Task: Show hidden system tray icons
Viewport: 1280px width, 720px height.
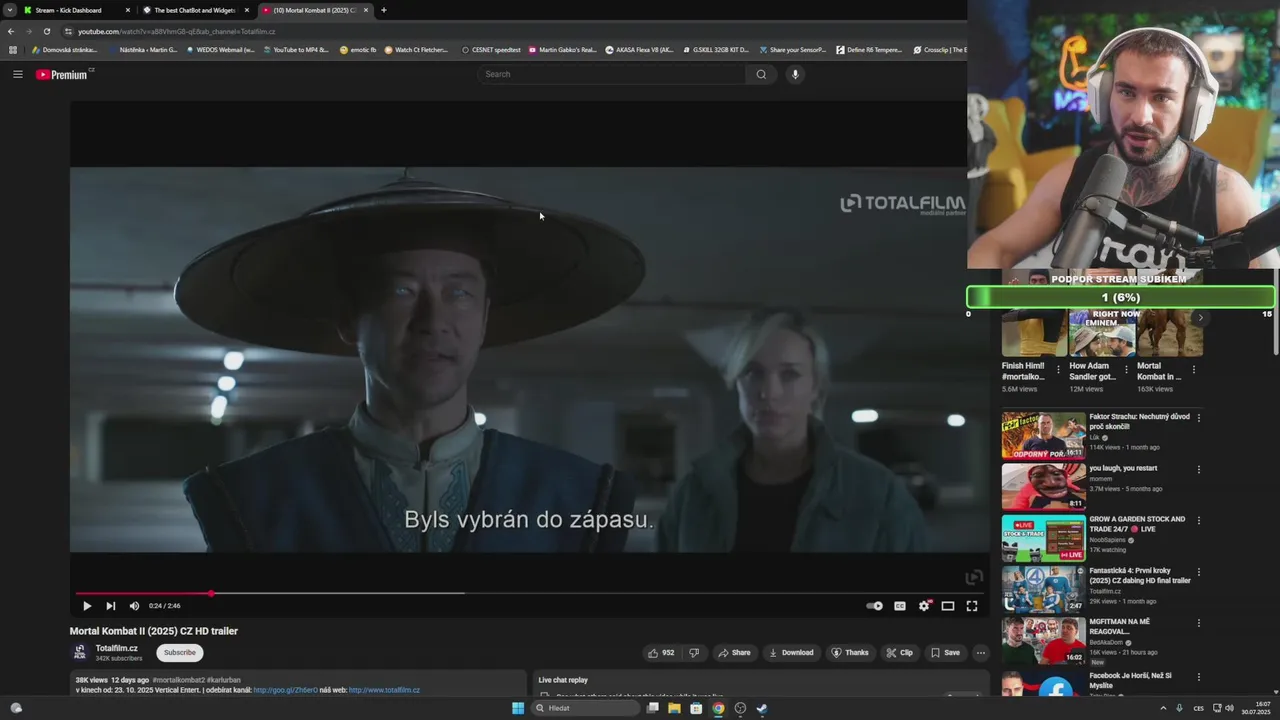Action: tap(1163, 708)
